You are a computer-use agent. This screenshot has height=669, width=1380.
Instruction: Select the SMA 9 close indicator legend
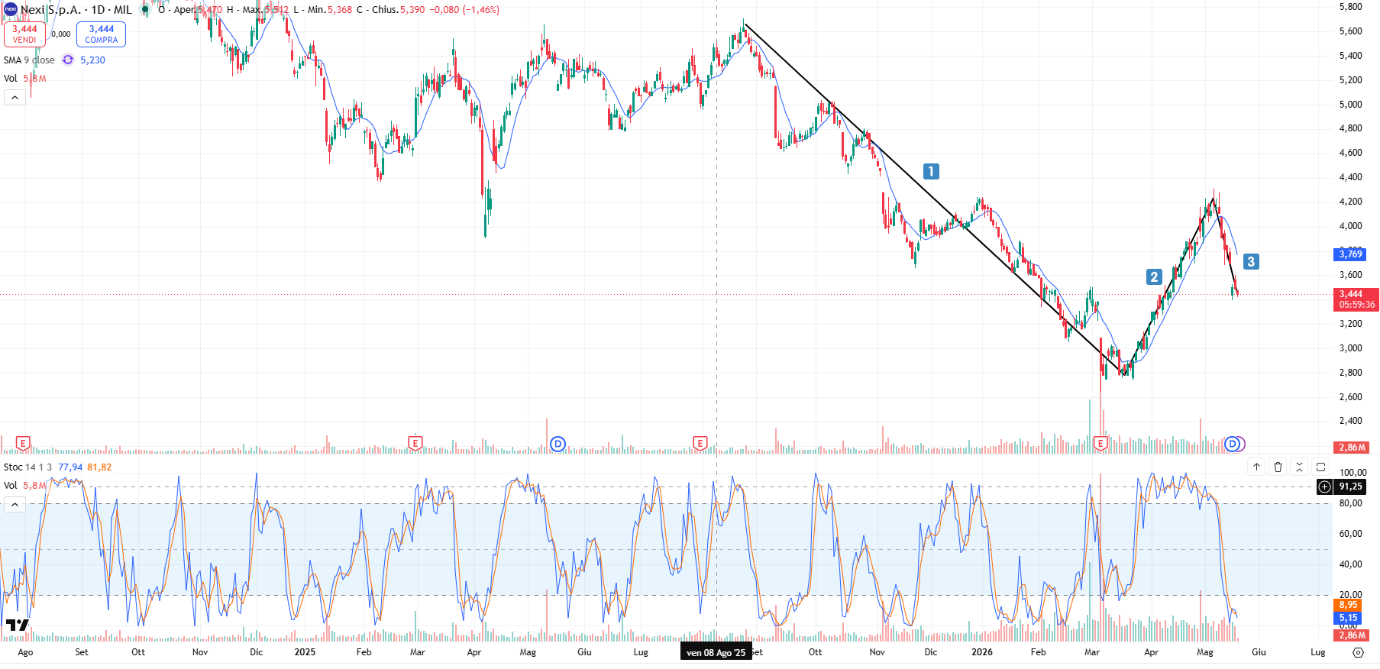click(x=29, y=60)
